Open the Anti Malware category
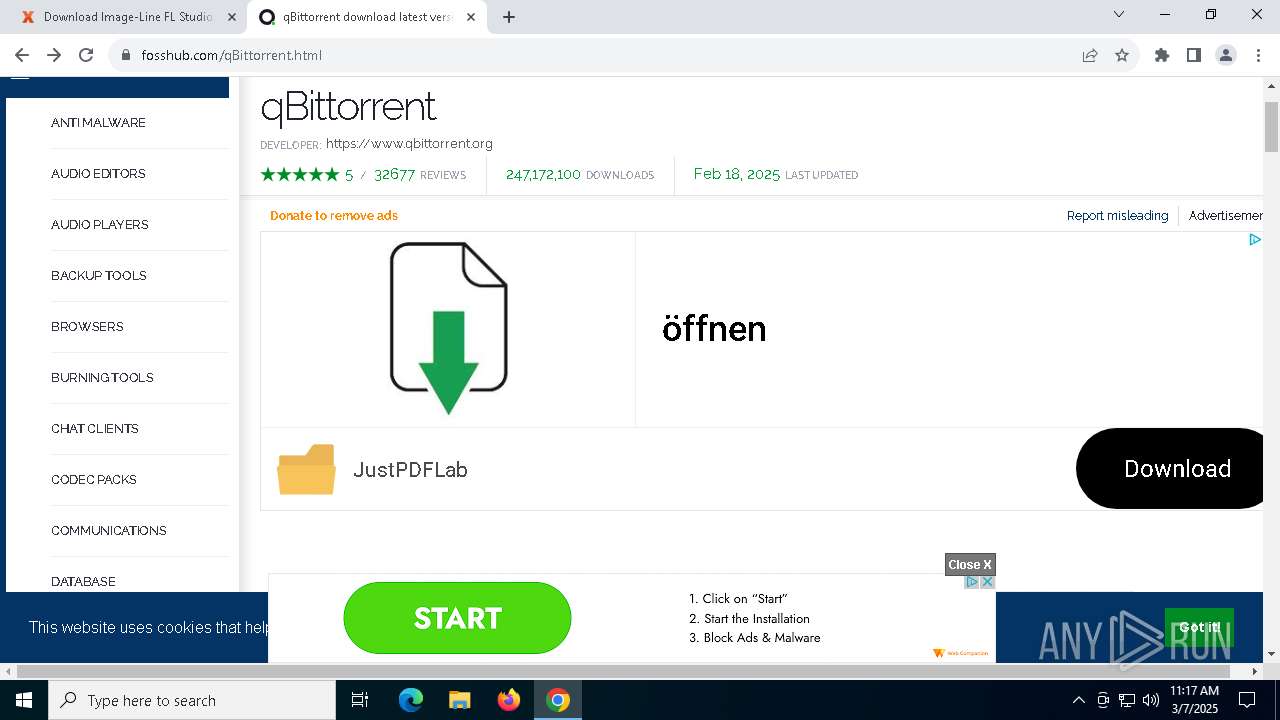1280x720 pixels. pyautogui.click(x=98, y=122)
